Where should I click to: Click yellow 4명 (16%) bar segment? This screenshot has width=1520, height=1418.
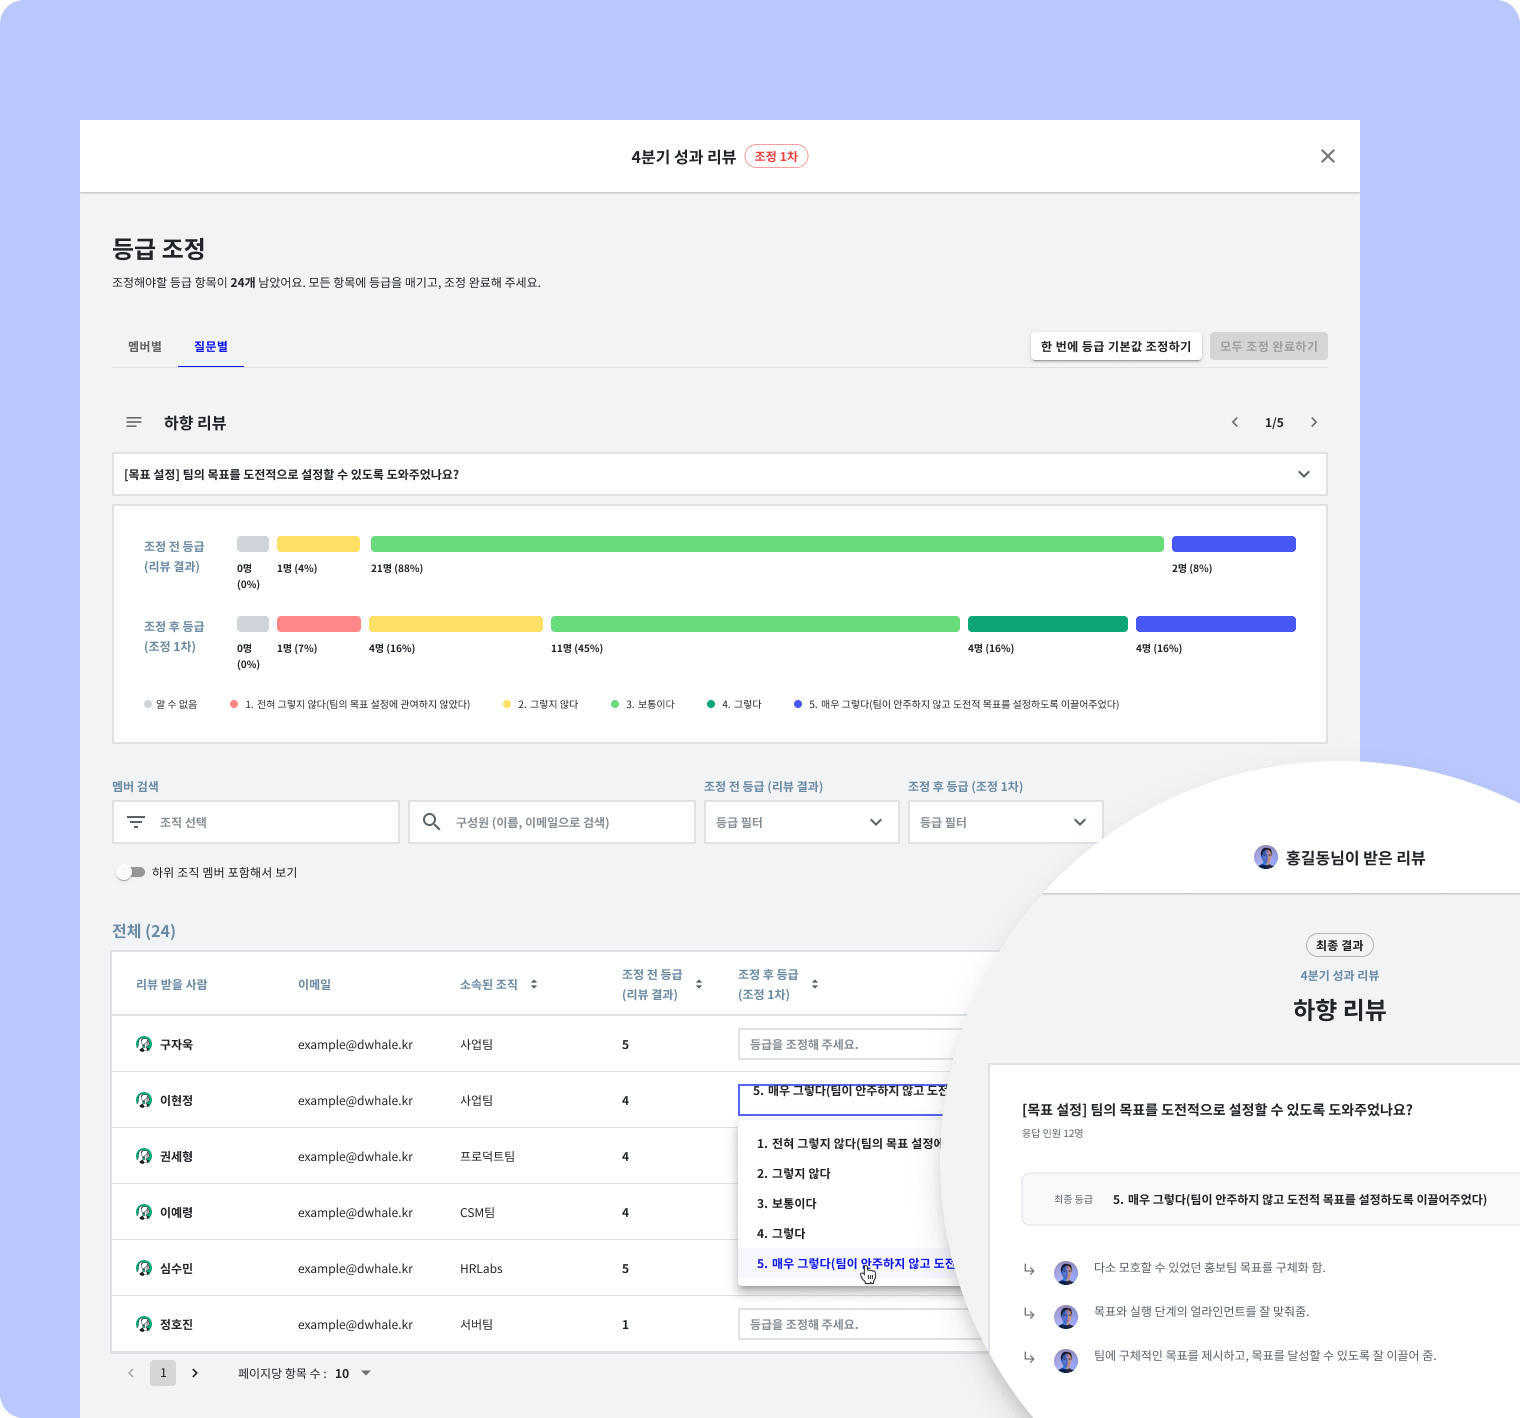(x=455, y=624)
